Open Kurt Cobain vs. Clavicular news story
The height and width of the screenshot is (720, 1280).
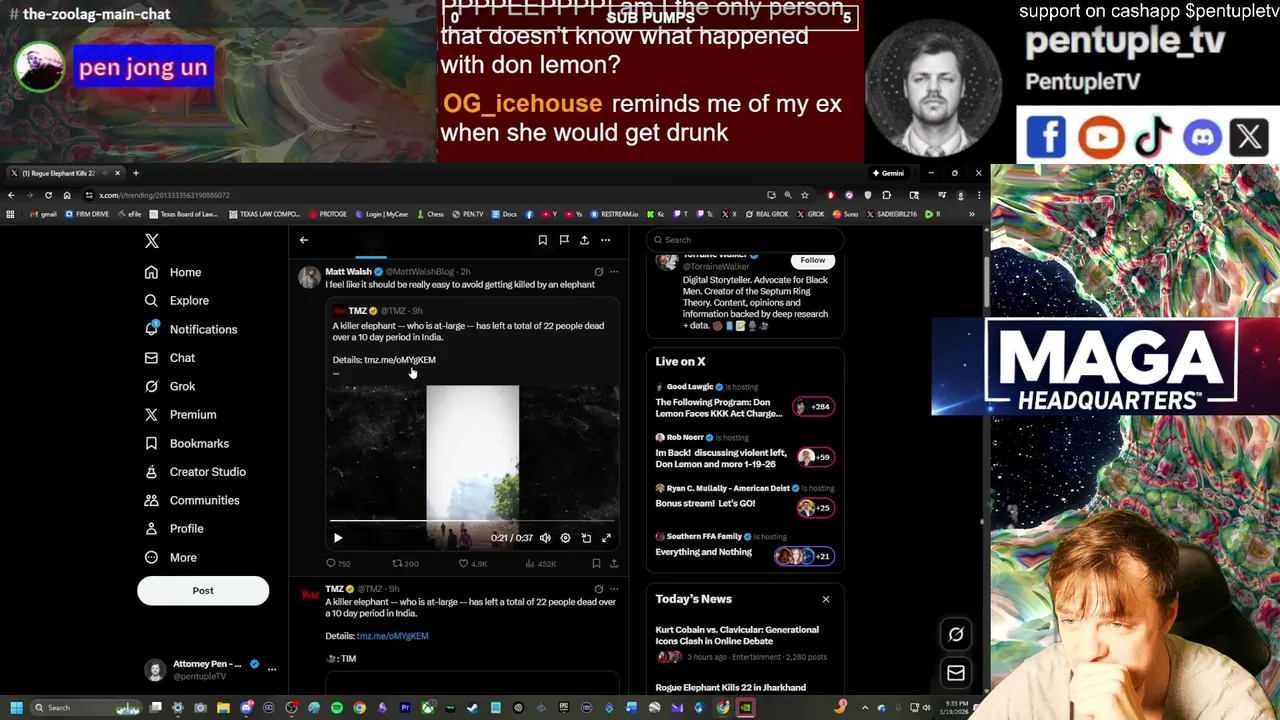(x=737, y=635)
